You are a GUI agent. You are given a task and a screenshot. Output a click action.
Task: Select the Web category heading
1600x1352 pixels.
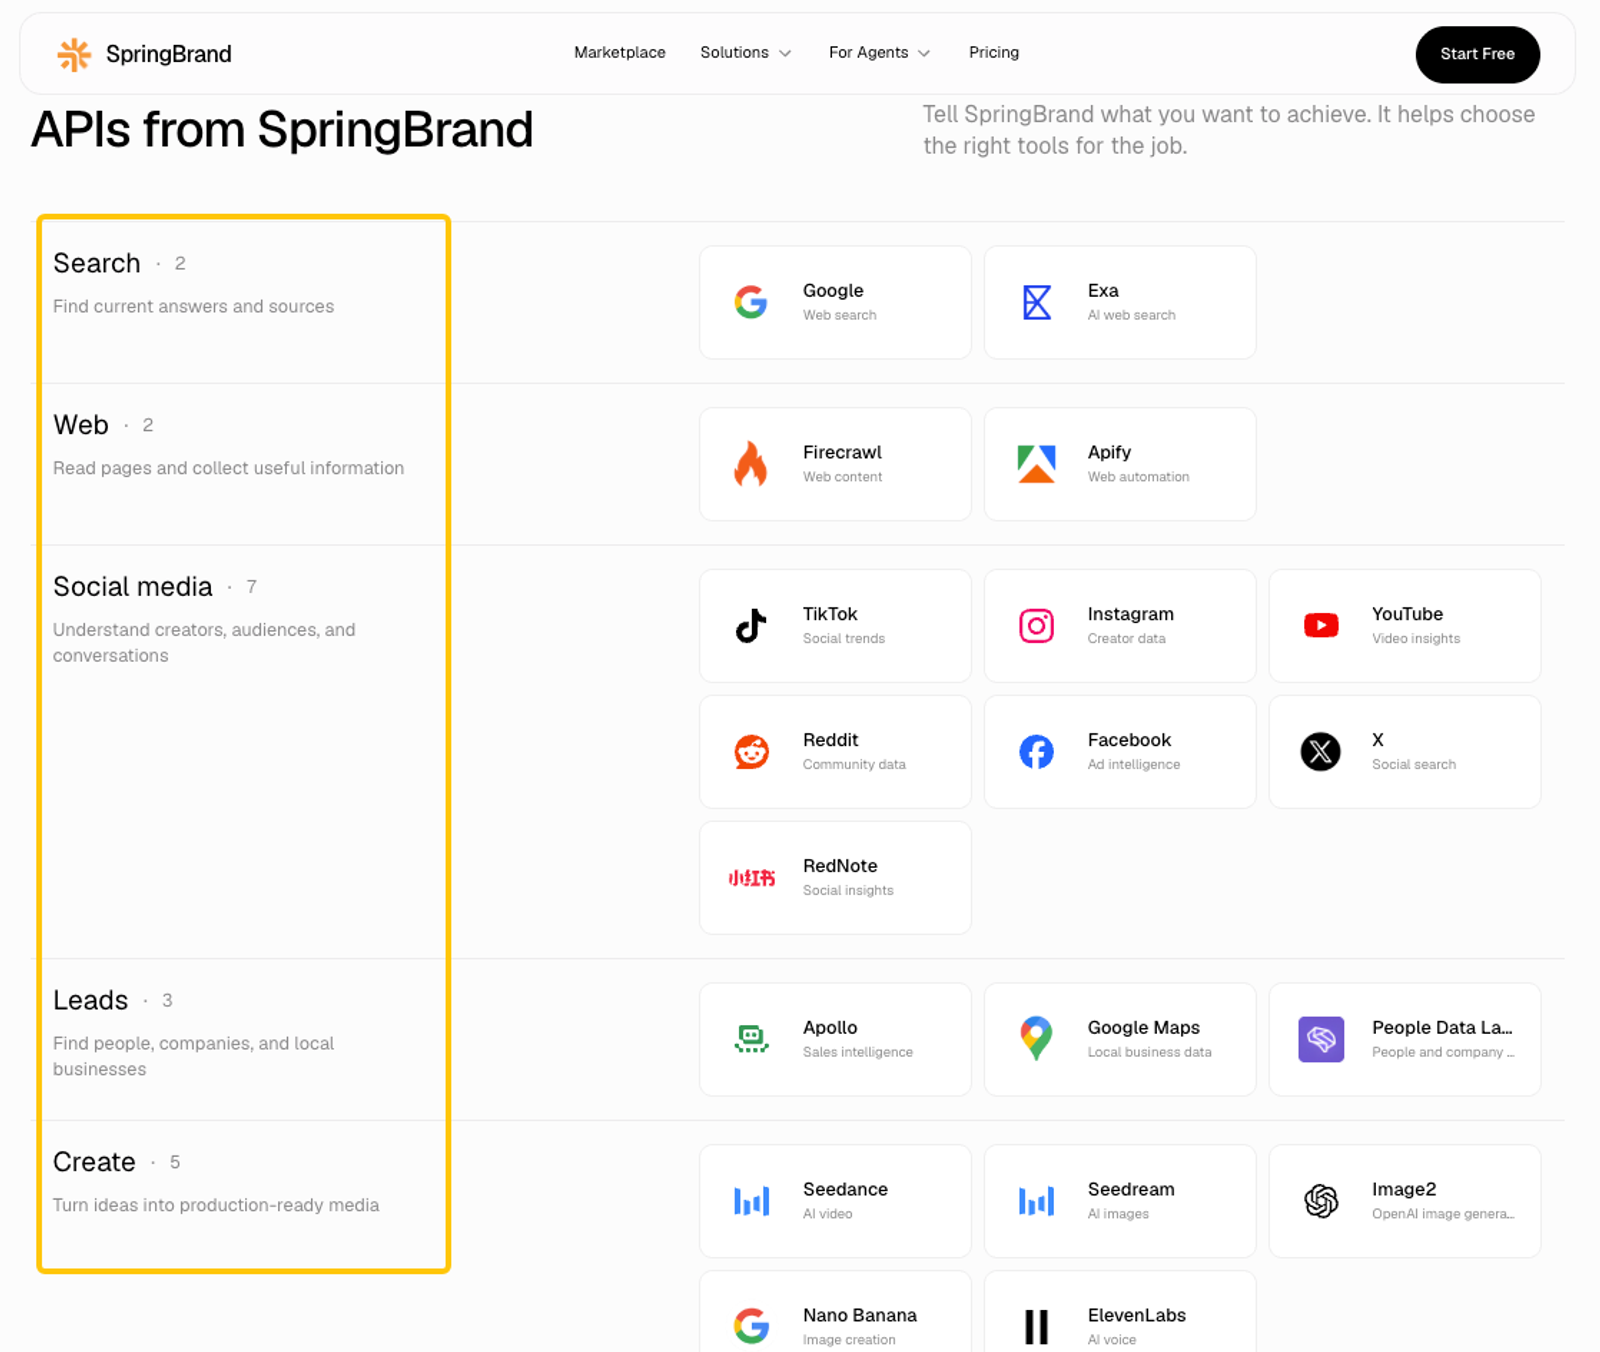point(81,425)
